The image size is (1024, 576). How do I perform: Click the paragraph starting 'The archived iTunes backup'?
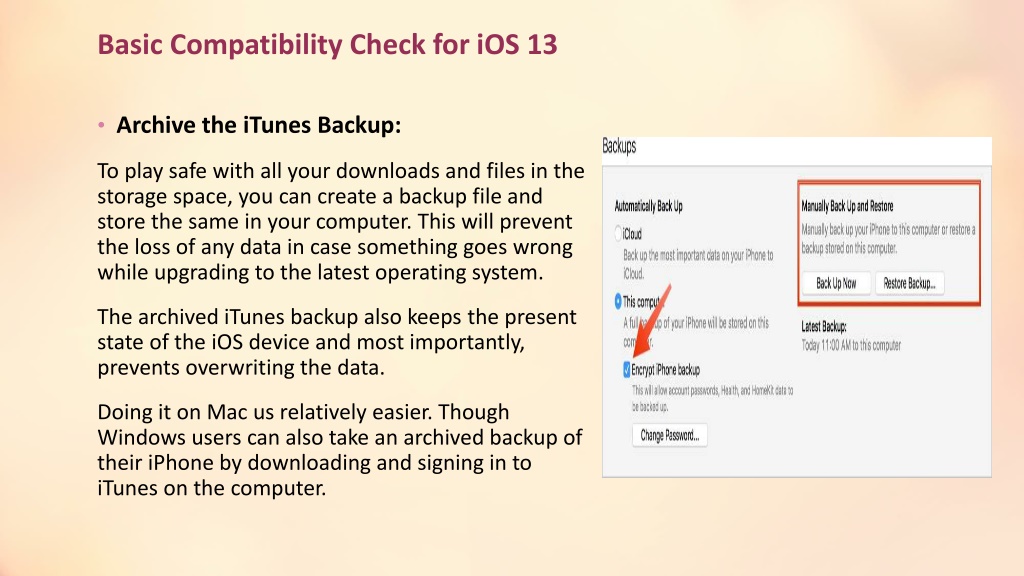click(x=337, y=342)
